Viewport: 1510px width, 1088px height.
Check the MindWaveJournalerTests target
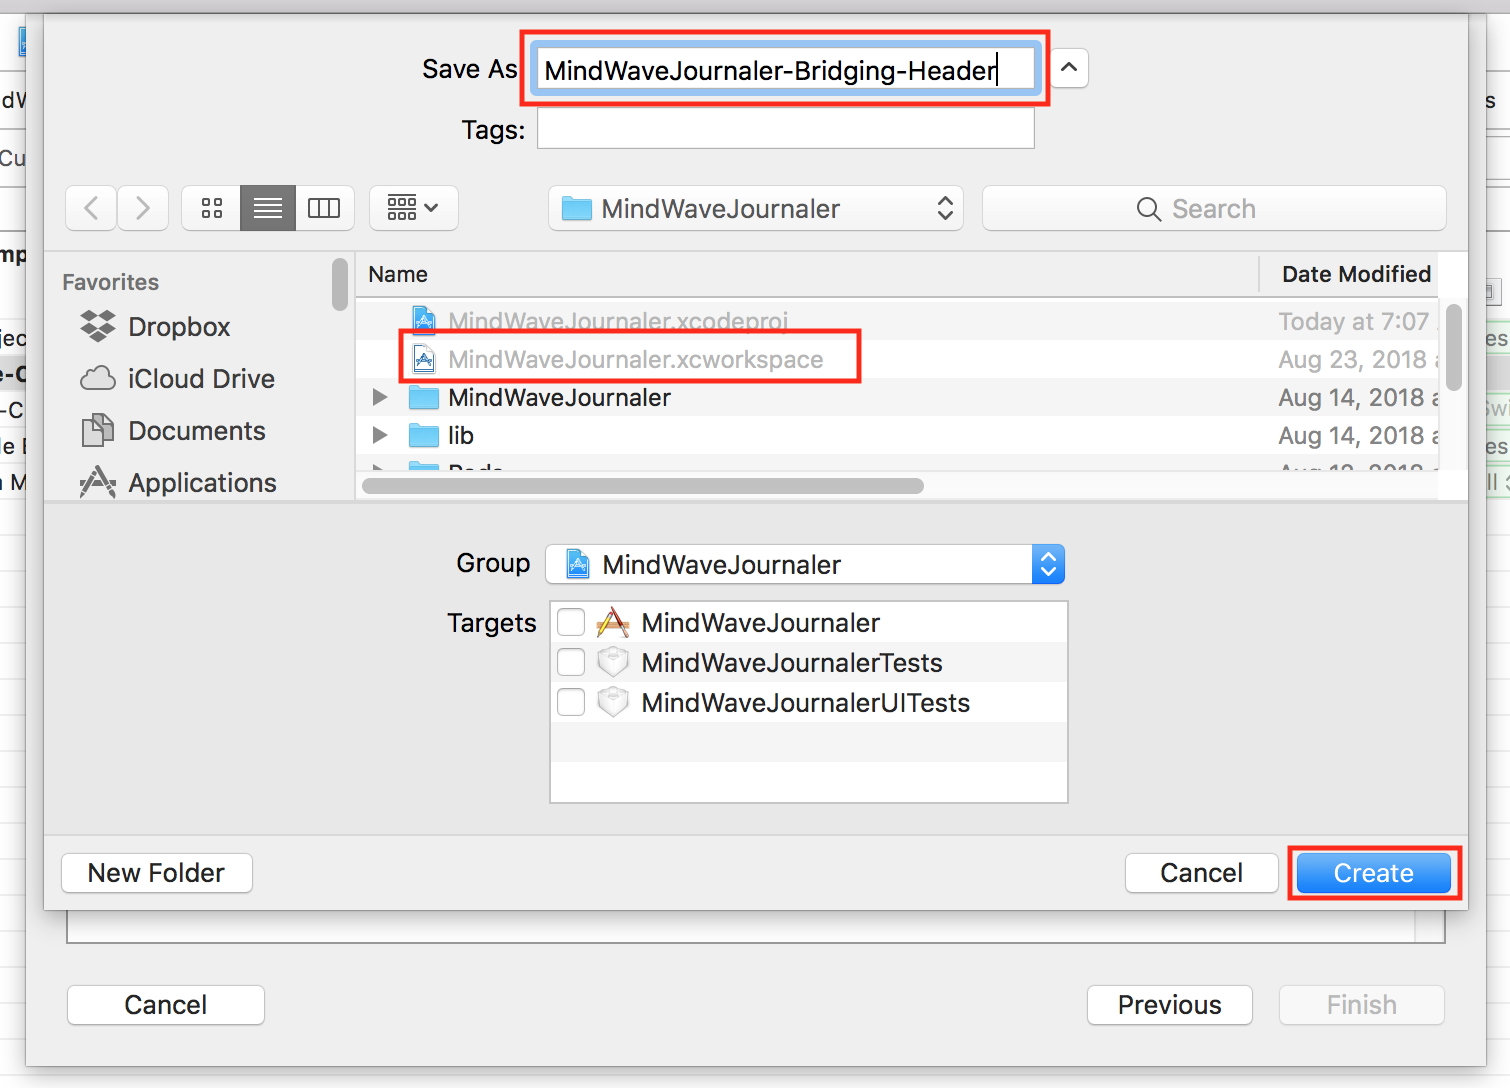(x=571, y=663)
